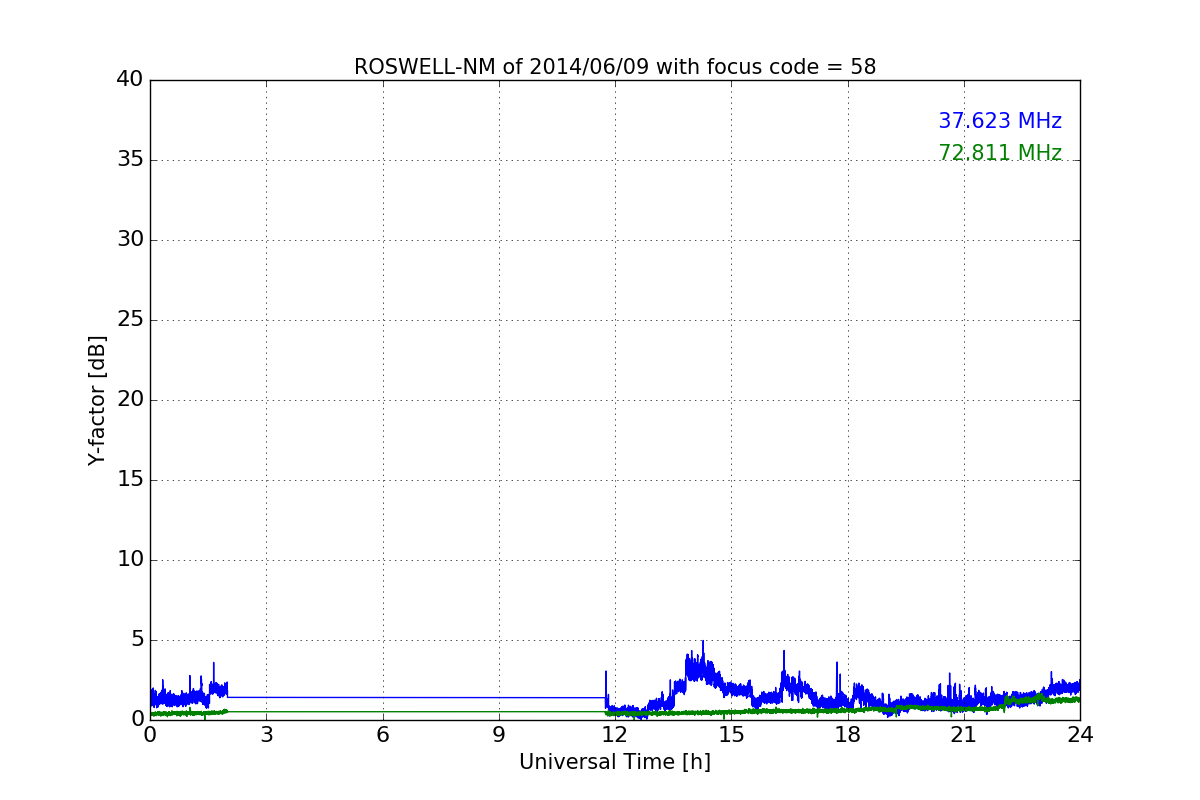Click x-axis tick label '24'

[1080, 735]
